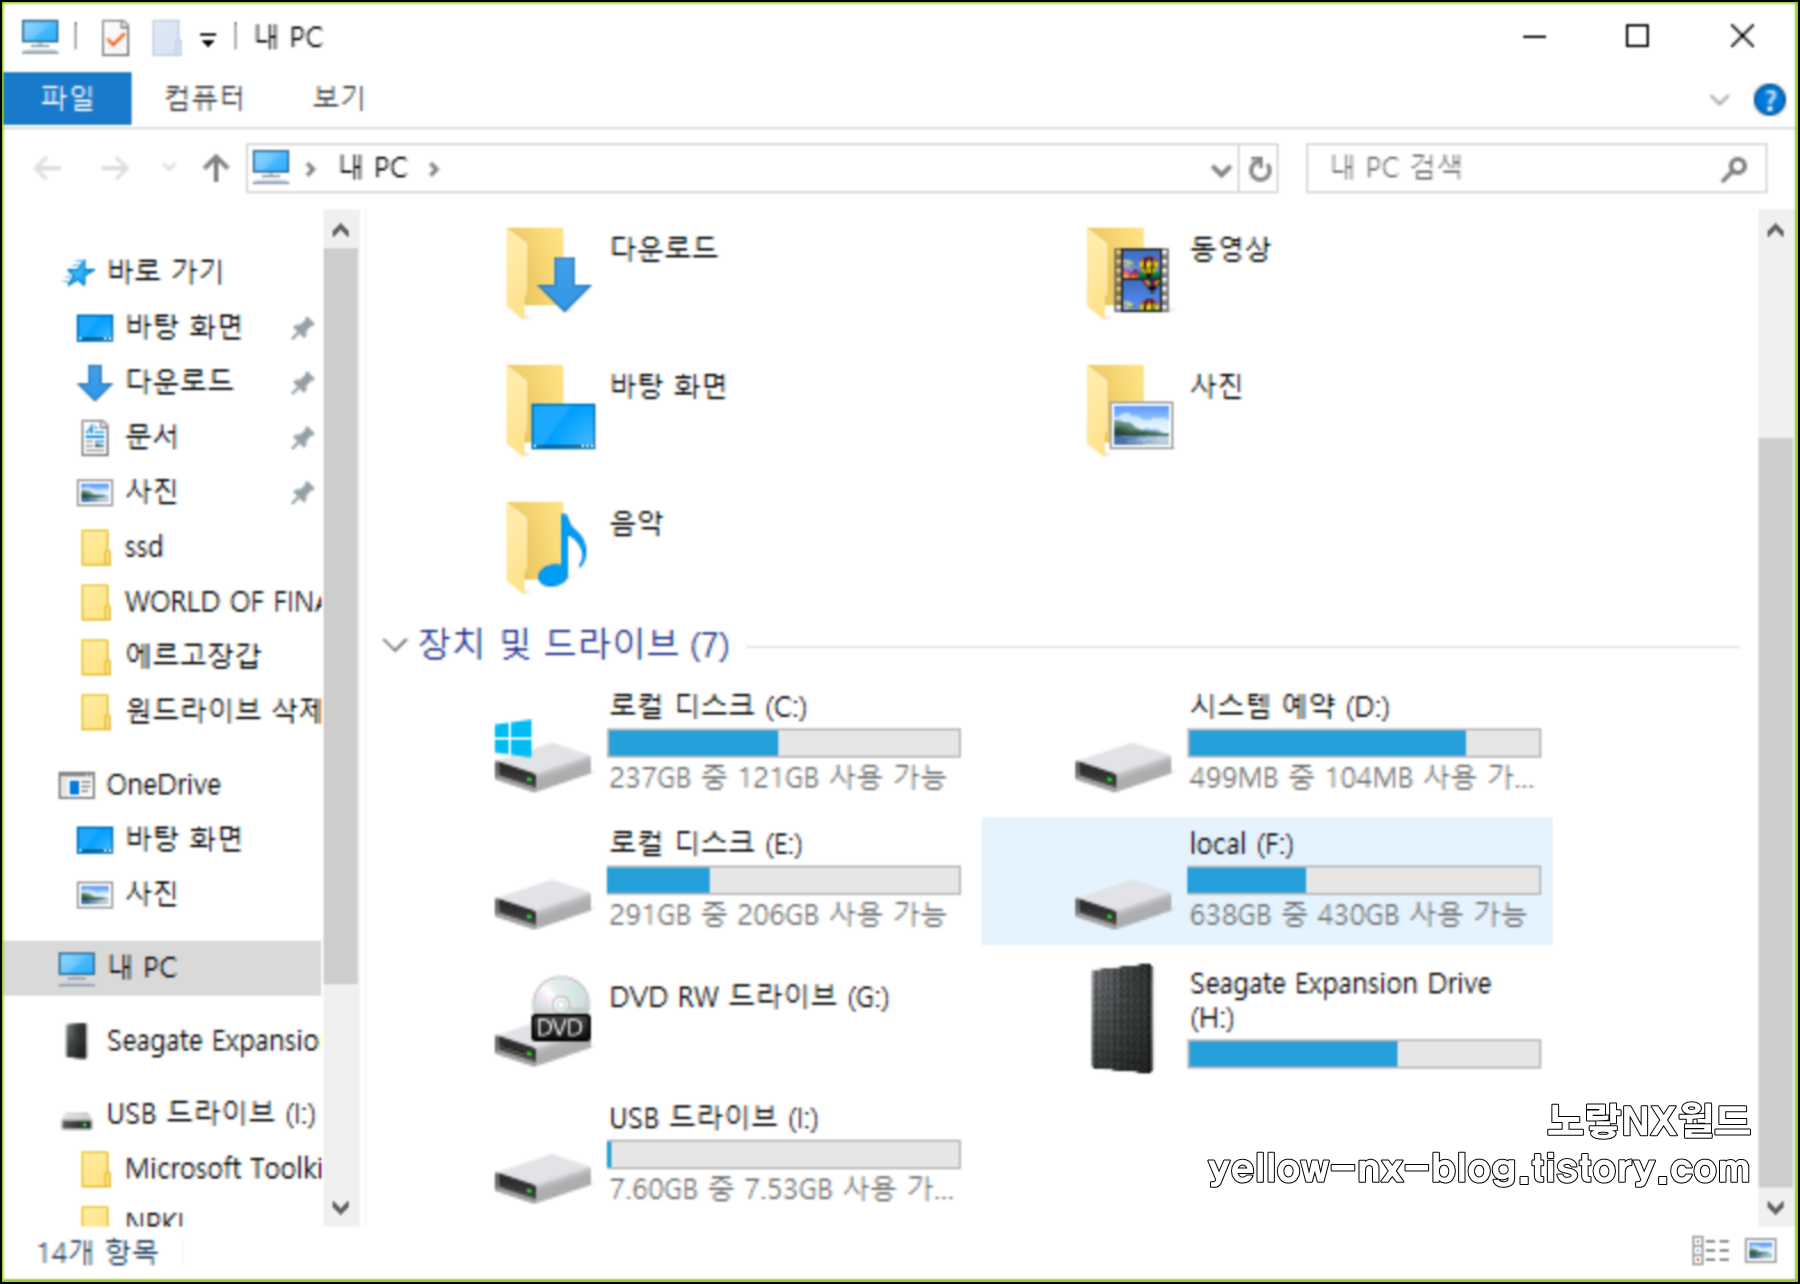This screenshot has height=1284, width=1800.
Task: Open 다운로드 in the navigation pane
Action: coord(155,381)
